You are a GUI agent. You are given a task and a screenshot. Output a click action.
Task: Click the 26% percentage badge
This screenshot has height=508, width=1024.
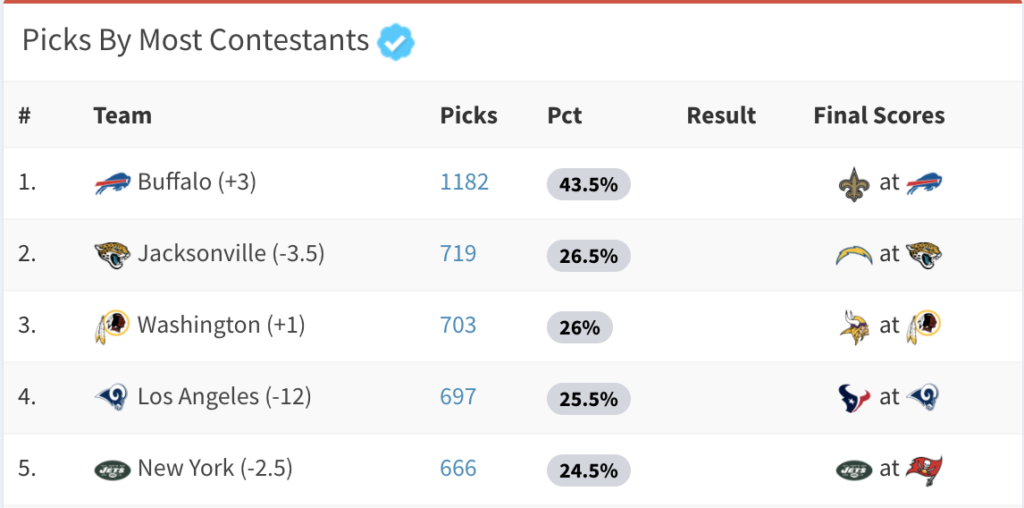pos(579,327)
